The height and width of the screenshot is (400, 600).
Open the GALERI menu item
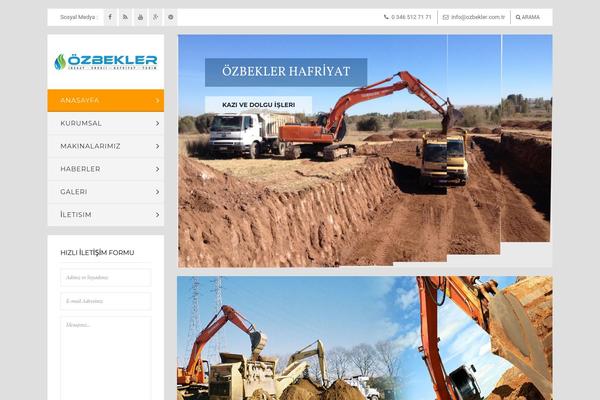pyautogui.click(x=106, y=192)
